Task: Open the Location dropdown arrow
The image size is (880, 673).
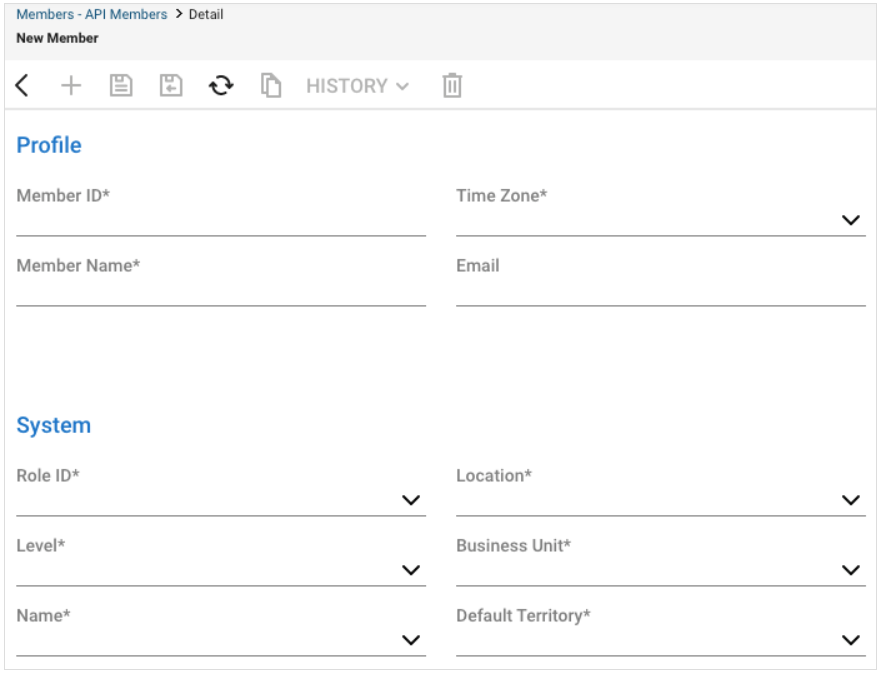Action: tap(851, 500)
